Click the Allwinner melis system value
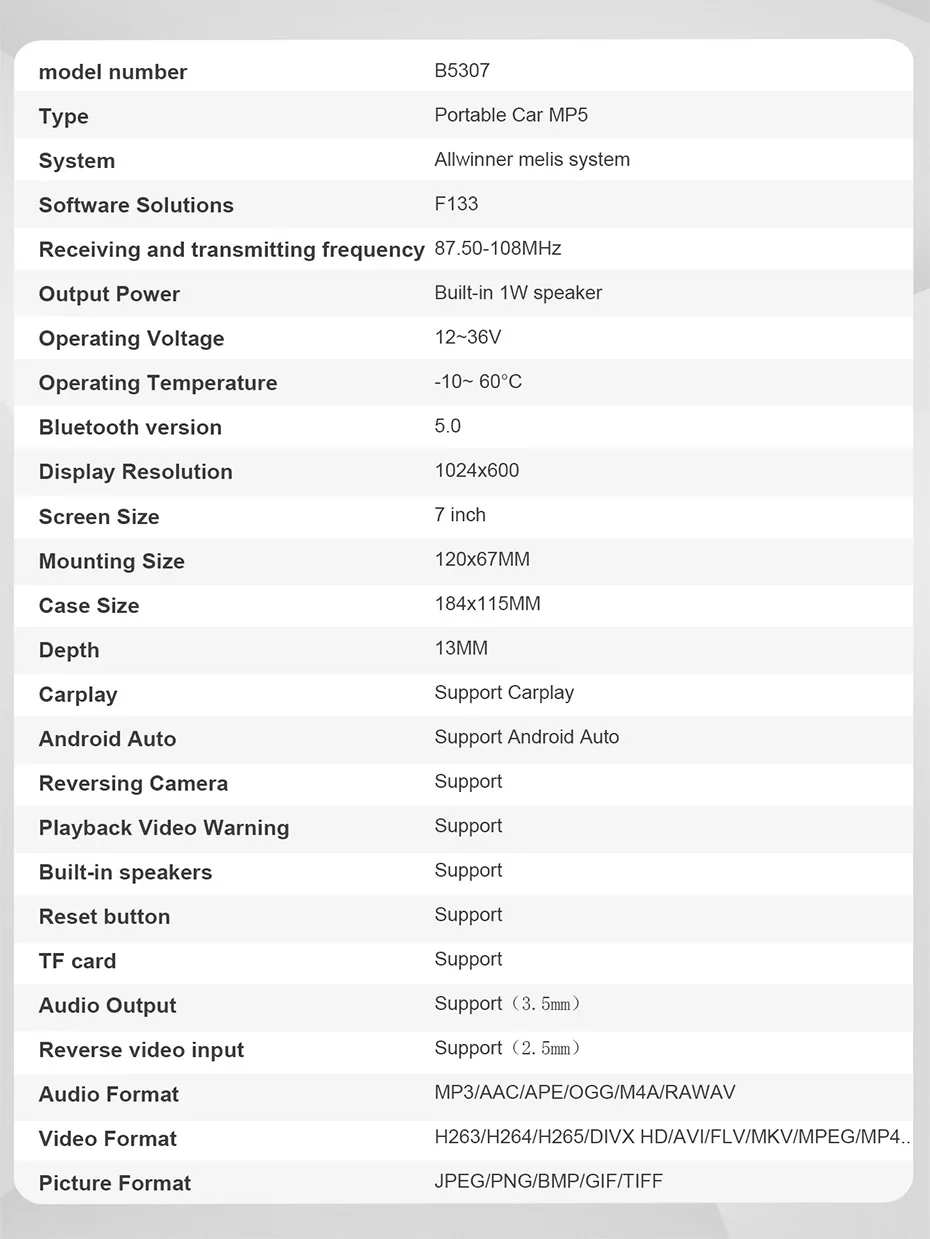This screenshot has width=930, height=1239. 532,160
